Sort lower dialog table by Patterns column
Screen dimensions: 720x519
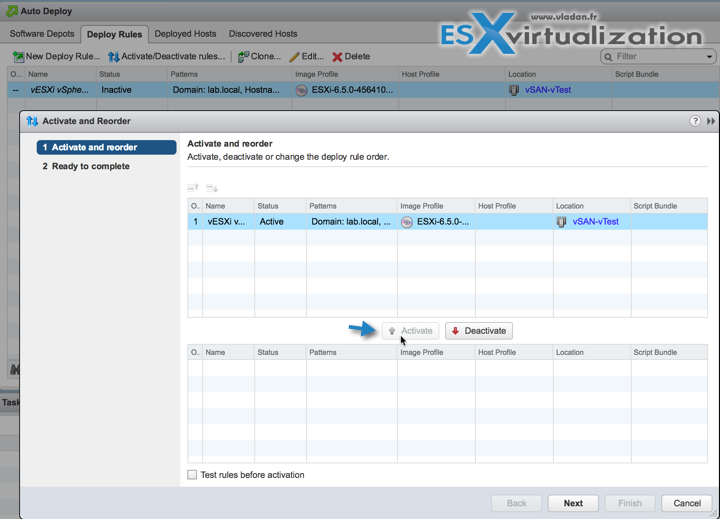[x=351, y=352]
